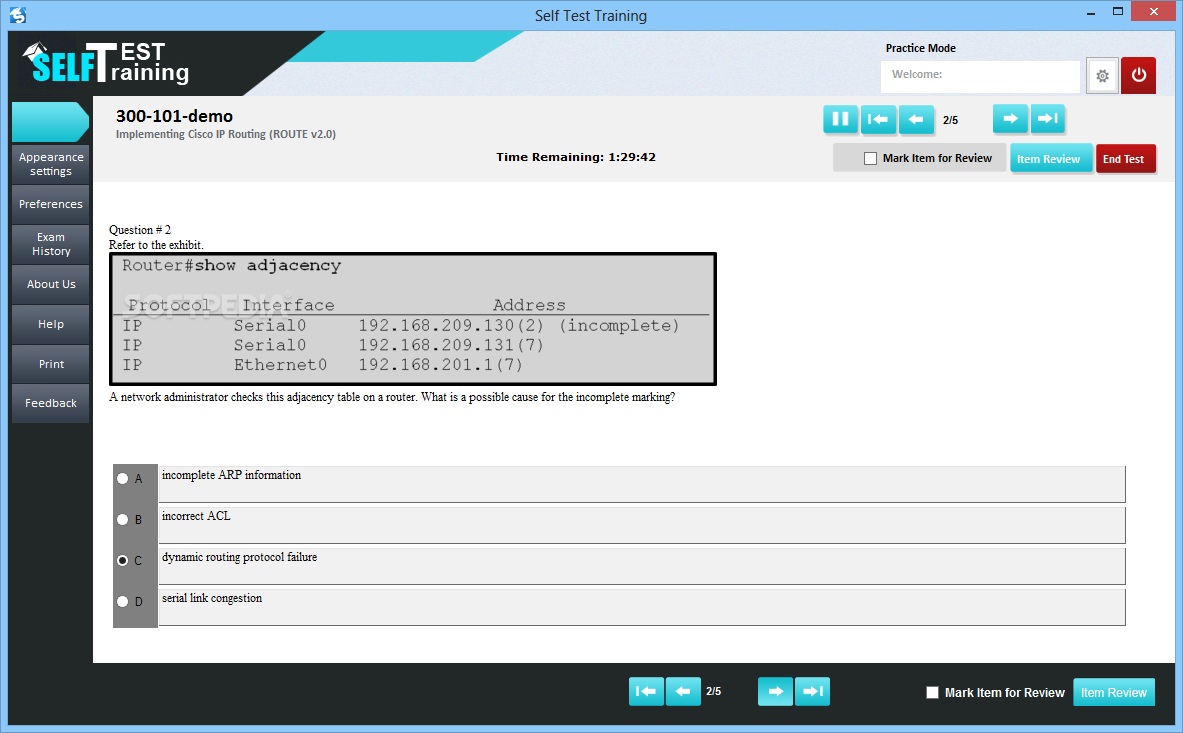Screen dimensions: 1183x733
Task: Click the top Item Review button
Action: pyautogui.click(x=1050, y=158)
